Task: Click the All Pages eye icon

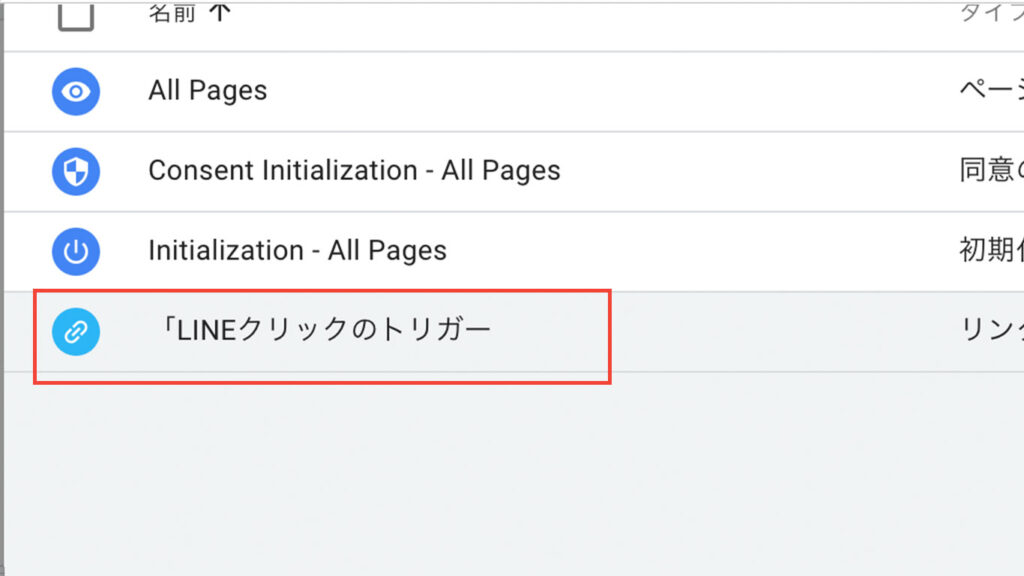Action: (x=76, y=91)
